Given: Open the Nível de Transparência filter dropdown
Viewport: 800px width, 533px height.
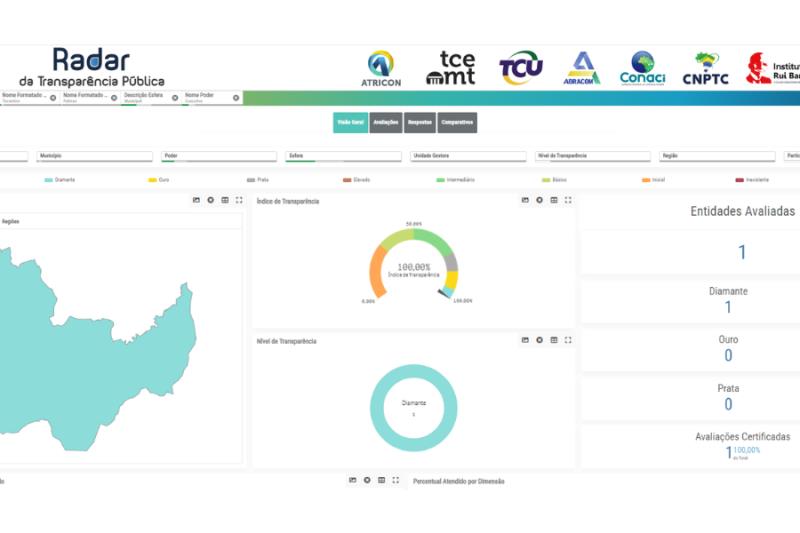Looking at the screenshot, I should coord(592,157).
